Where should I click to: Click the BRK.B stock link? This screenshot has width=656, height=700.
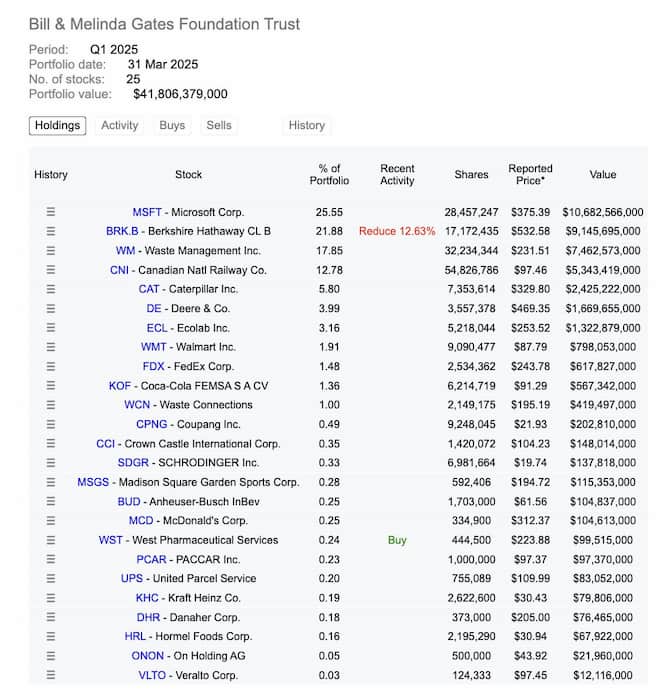tap(121, 231)
